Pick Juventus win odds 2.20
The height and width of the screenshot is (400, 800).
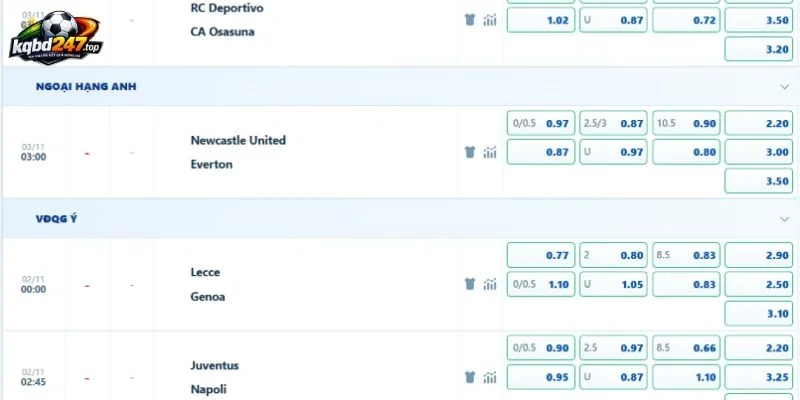point(759,348)
